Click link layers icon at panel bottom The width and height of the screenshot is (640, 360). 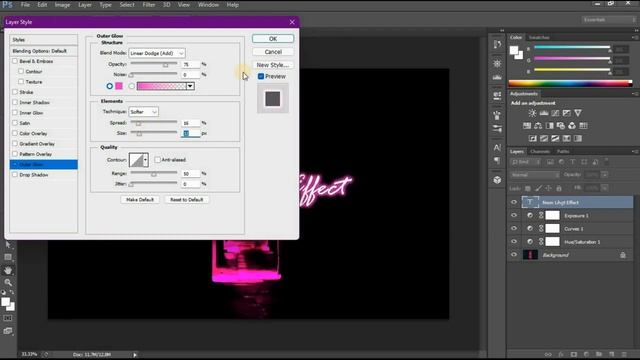pos(548,354)
